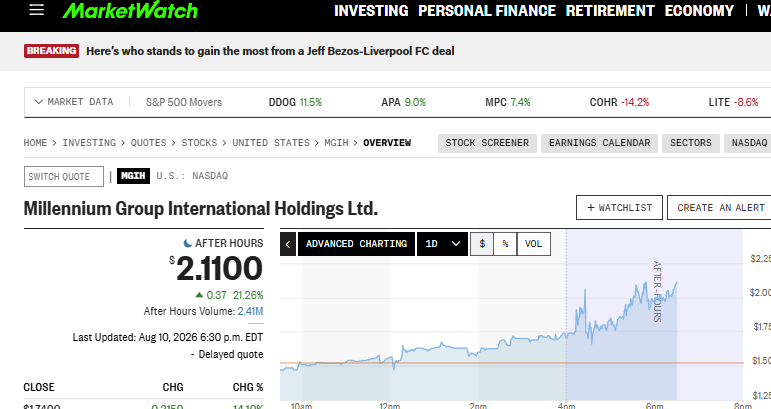Go to Investing breadcrumb
This screenshot has width=771, height=409.
pyautogui.click(x=89, y=143)
